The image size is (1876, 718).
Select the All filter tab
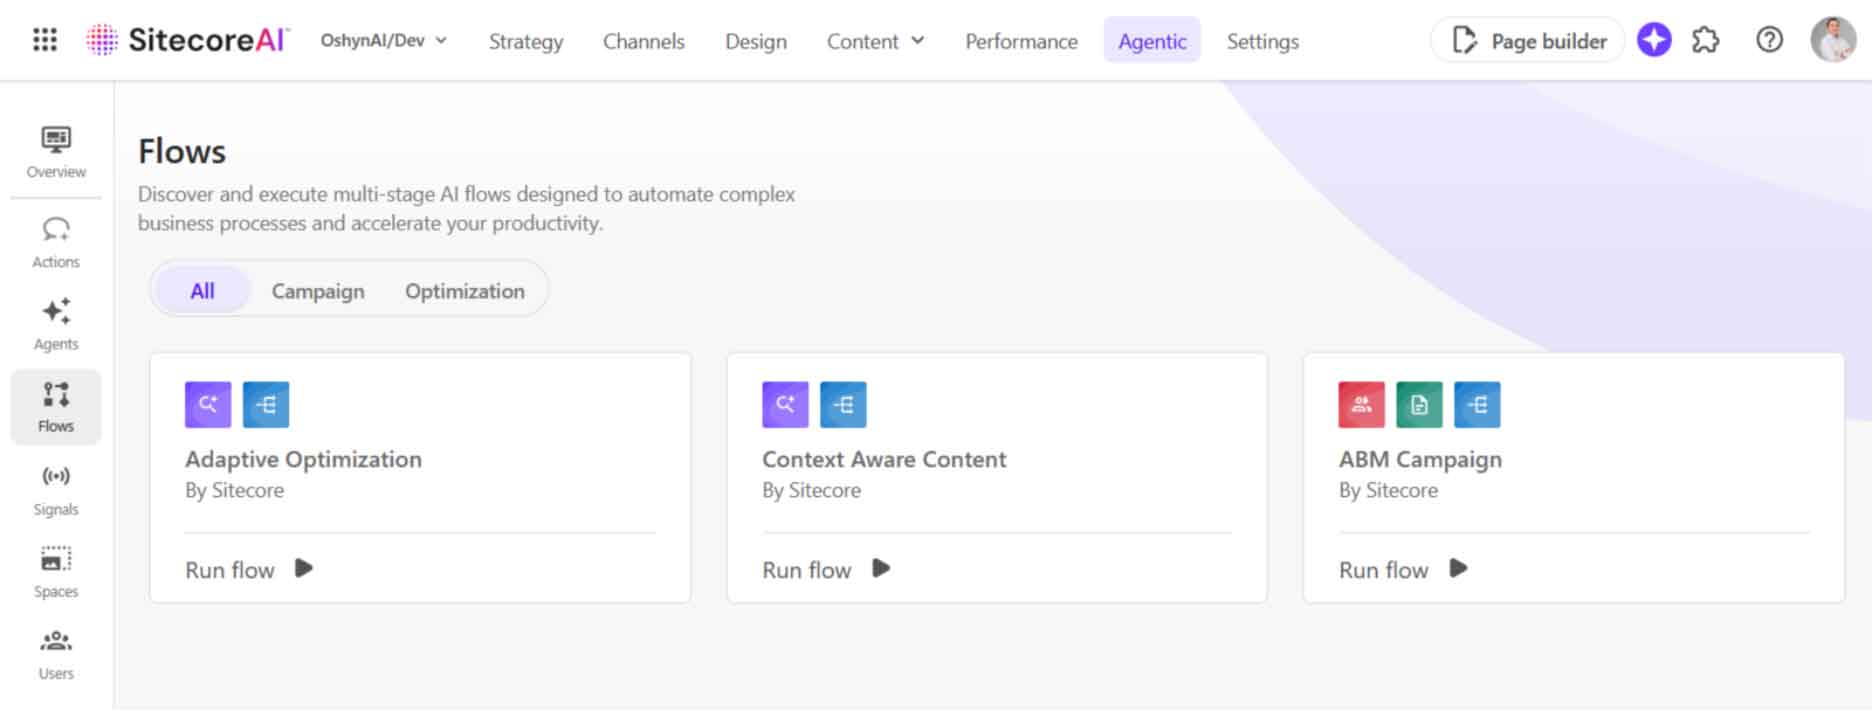coord(202,291)
